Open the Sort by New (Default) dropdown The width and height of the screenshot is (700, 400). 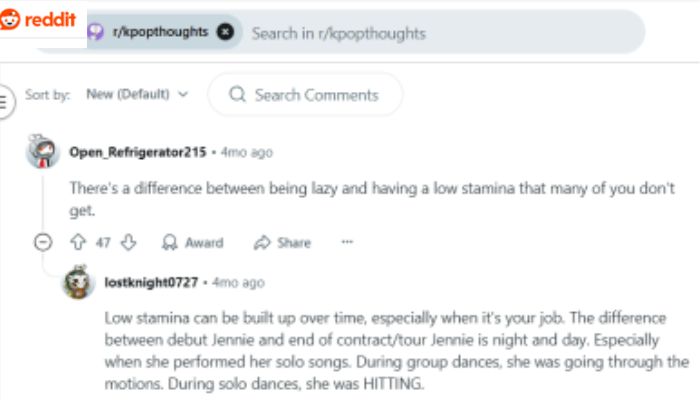click(x=137, y=95)
